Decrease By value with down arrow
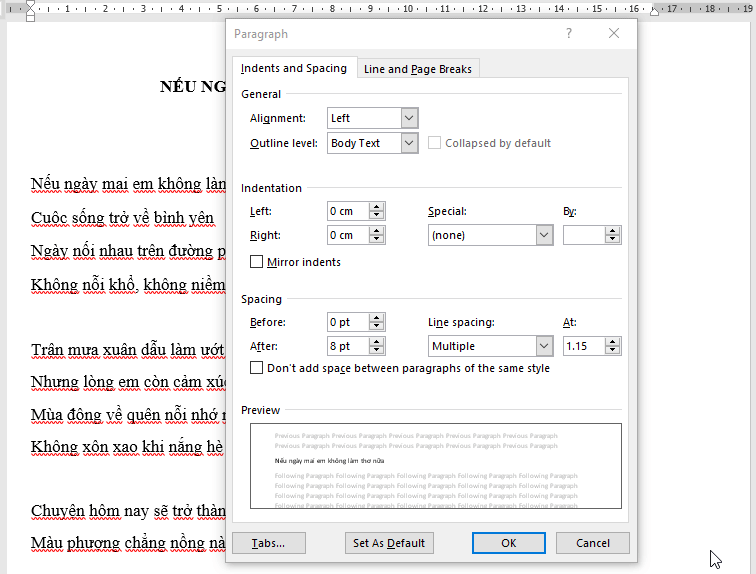 tap(613, 240)
